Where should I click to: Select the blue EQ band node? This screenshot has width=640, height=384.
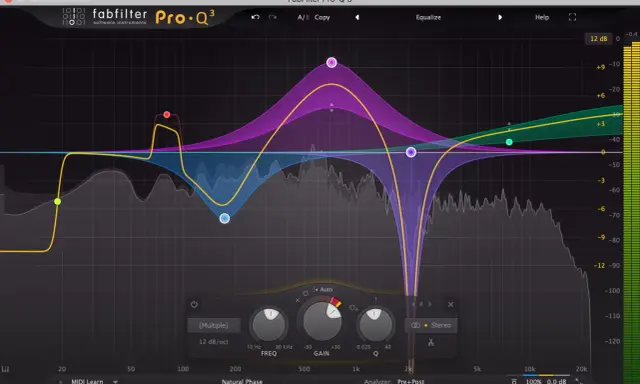(x=224, y=218)
